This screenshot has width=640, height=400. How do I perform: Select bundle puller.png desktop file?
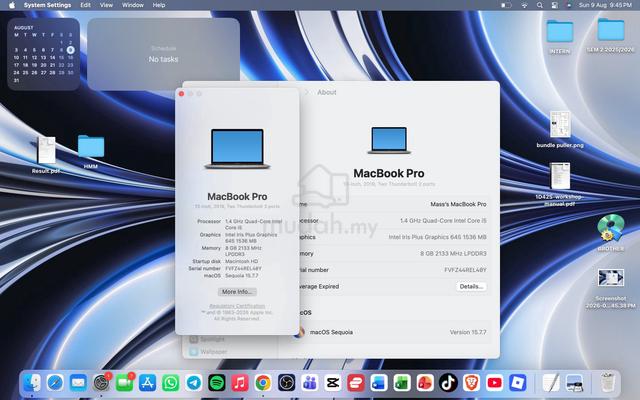point(560,124)
